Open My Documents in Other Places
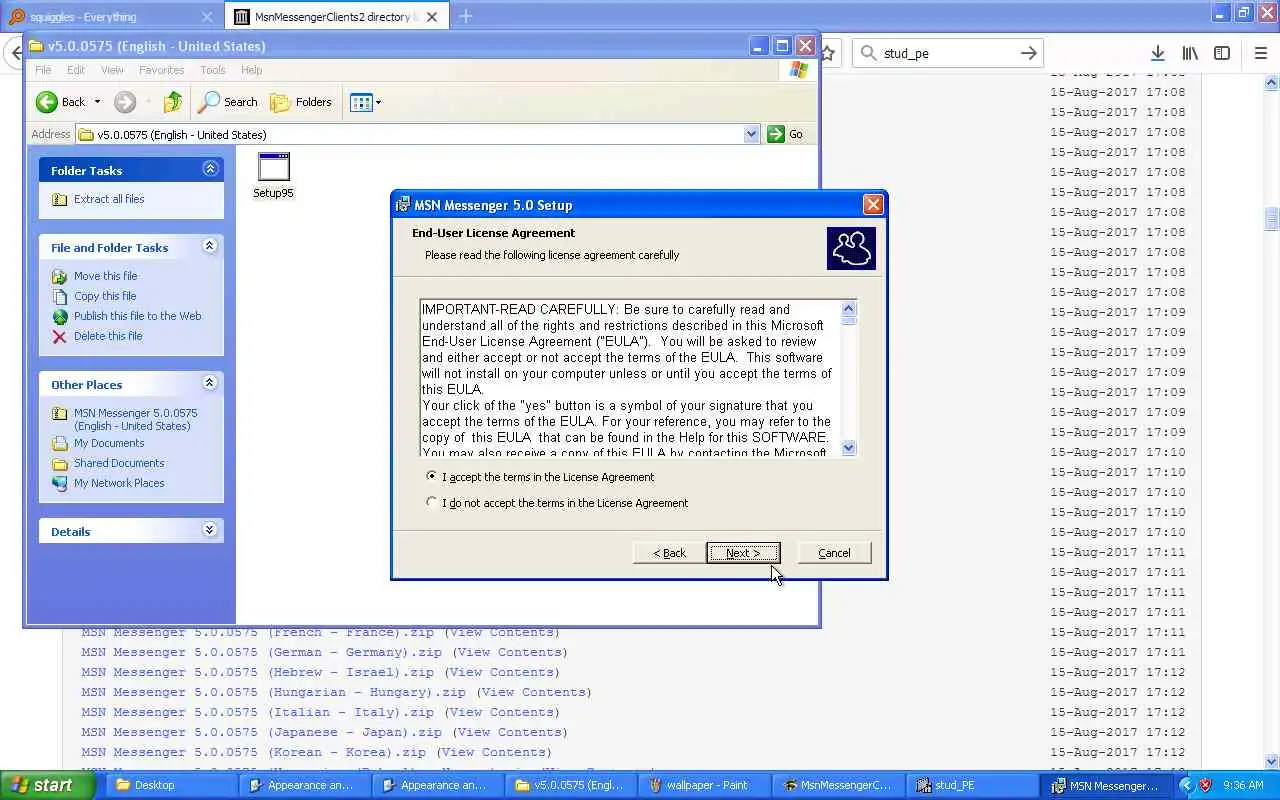 (109, 443)
